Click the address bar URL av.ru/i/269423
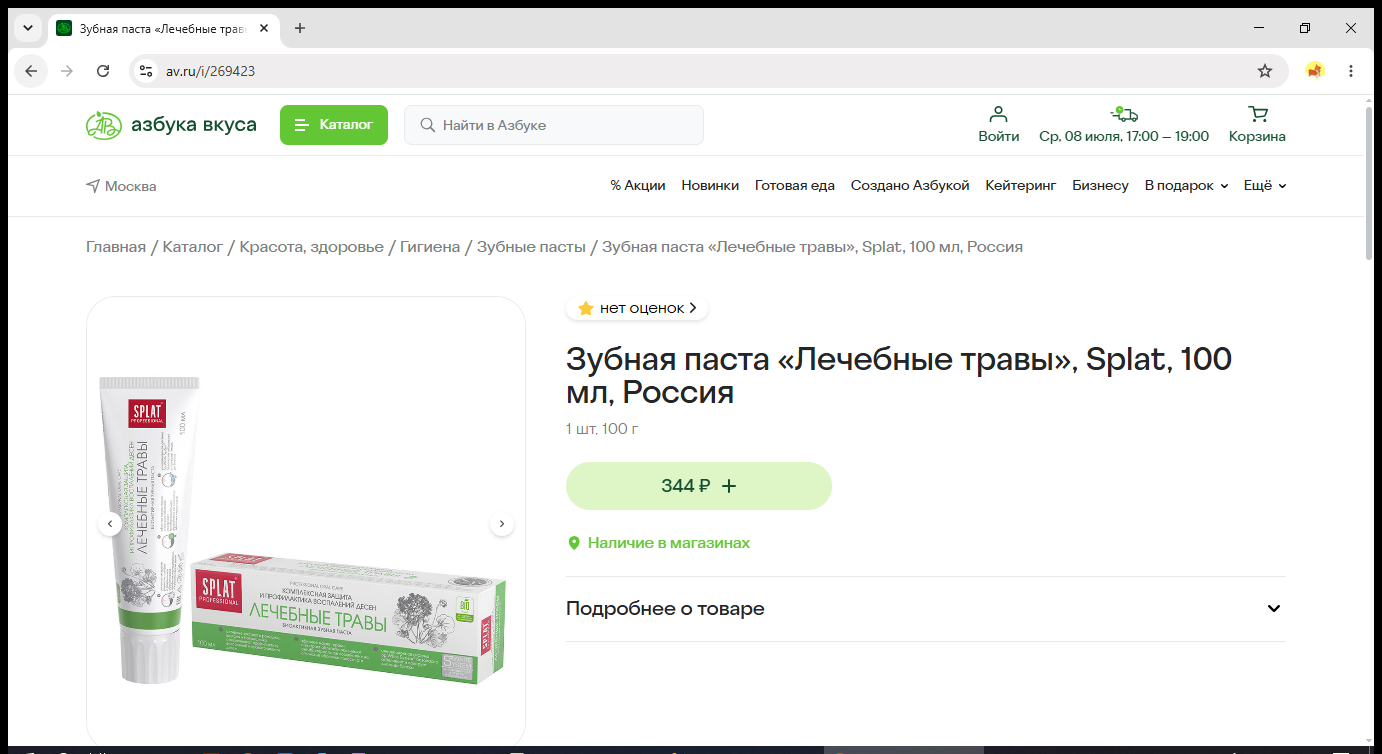Image resolution: width=1382 pixels, height=754 pixels. [210, 71]
